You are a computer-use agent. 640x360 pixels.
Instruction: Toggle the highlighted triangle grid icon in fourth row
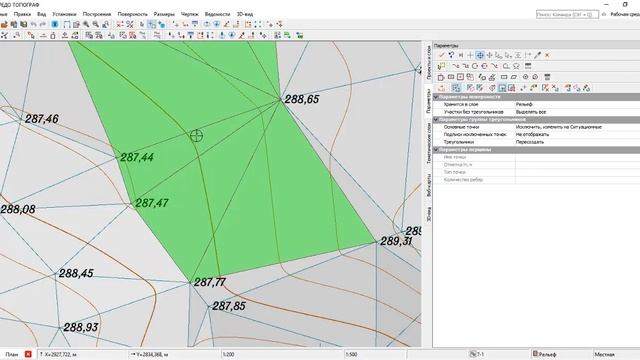(x=456, y=88)
